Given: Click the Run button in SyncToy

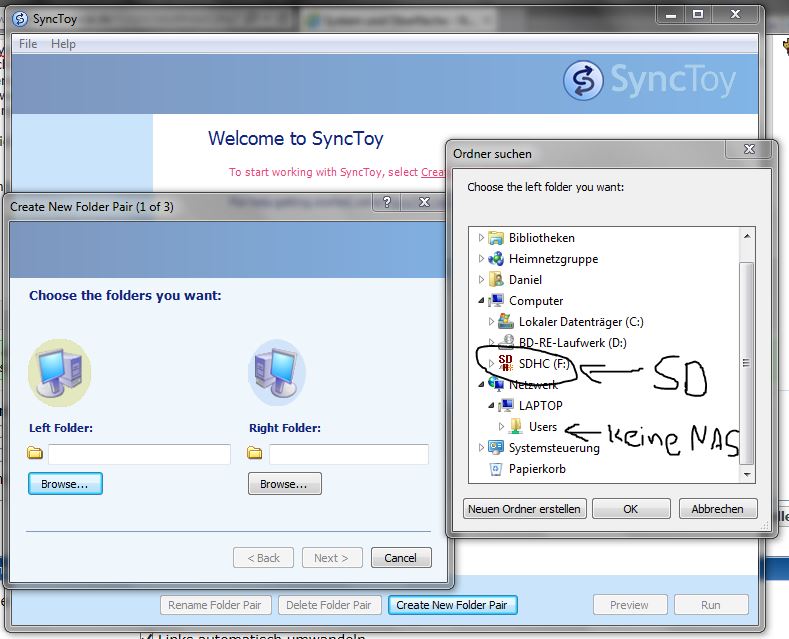Looking at the screenshot, I should (711, 605).
